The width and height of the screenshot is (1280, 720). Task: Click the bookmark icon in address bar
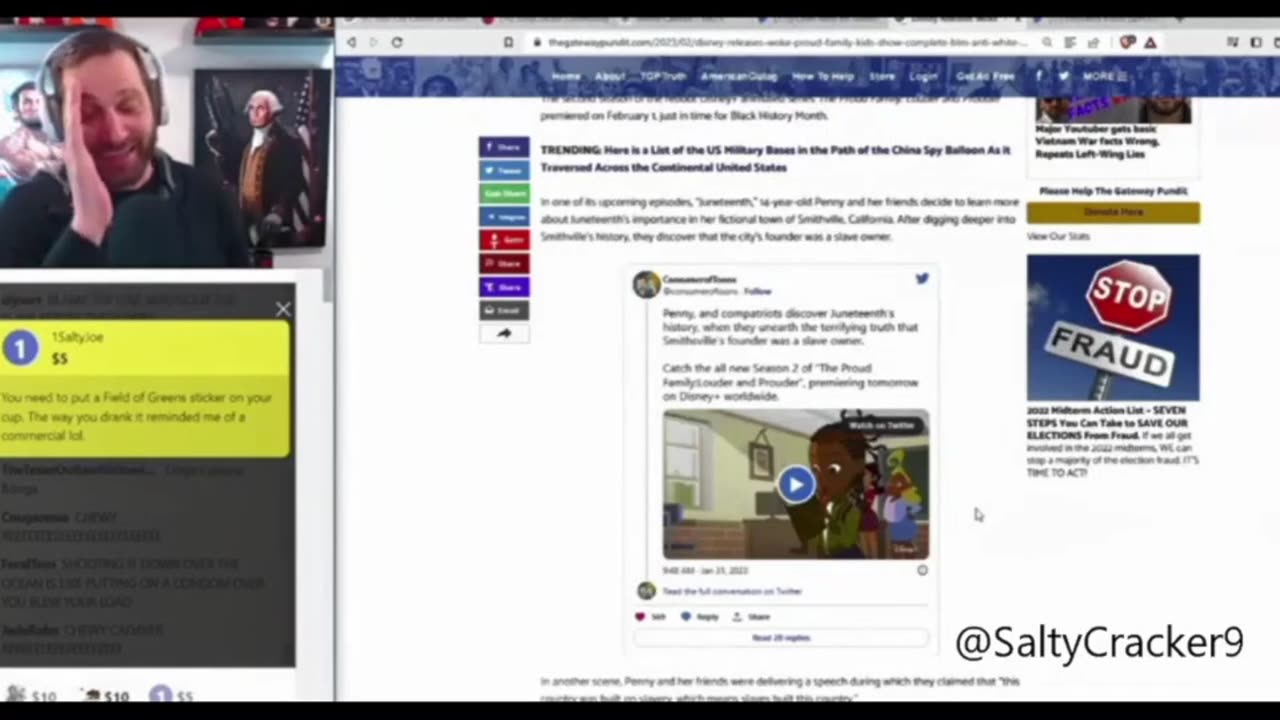[508, 43]
